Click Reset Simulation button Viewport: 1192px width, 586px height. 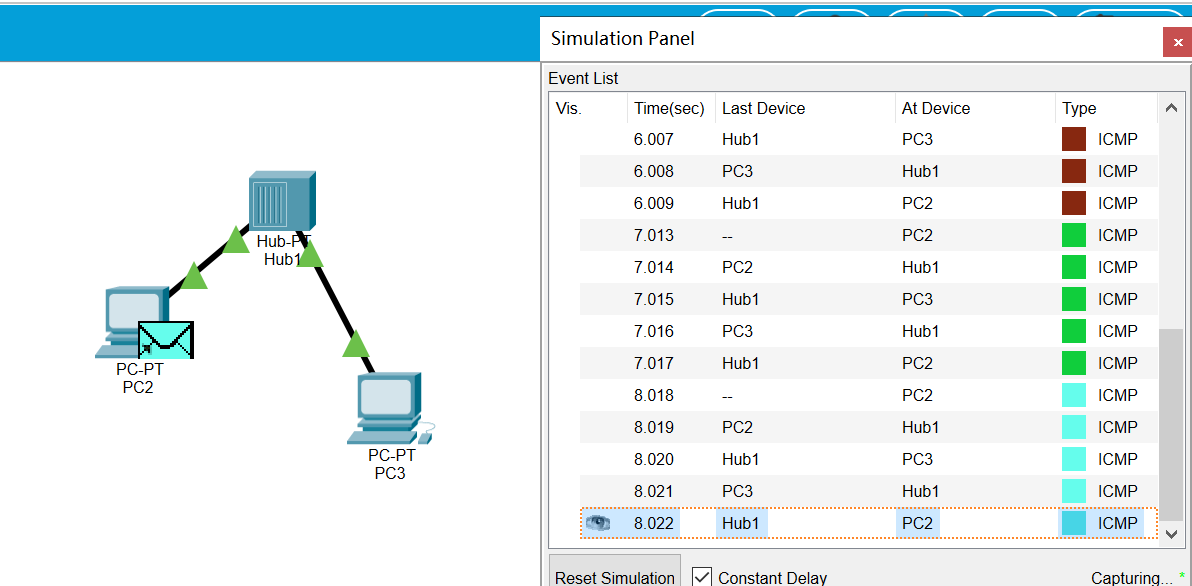tap(614, 575)
